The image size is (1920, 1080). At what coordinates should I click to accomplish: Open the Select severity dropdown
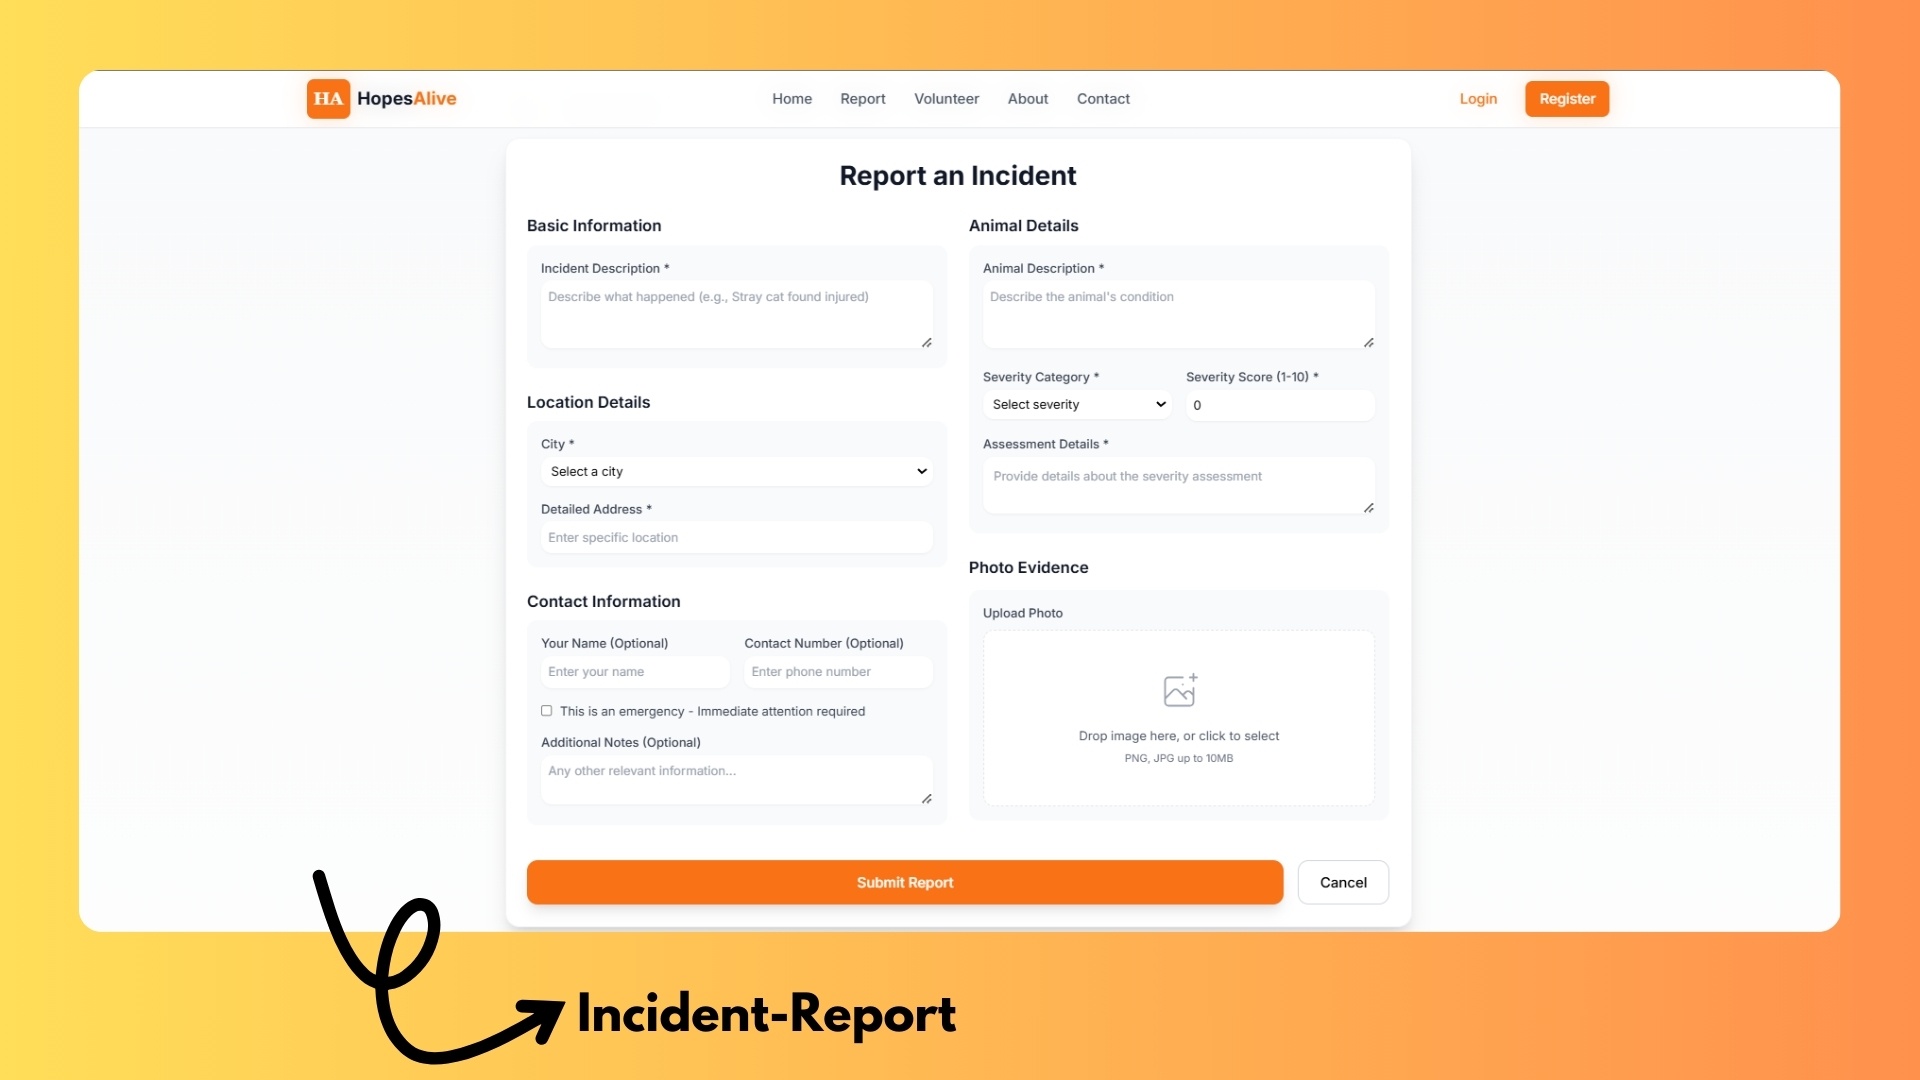pyautogui.click(x=1075, y=404)
